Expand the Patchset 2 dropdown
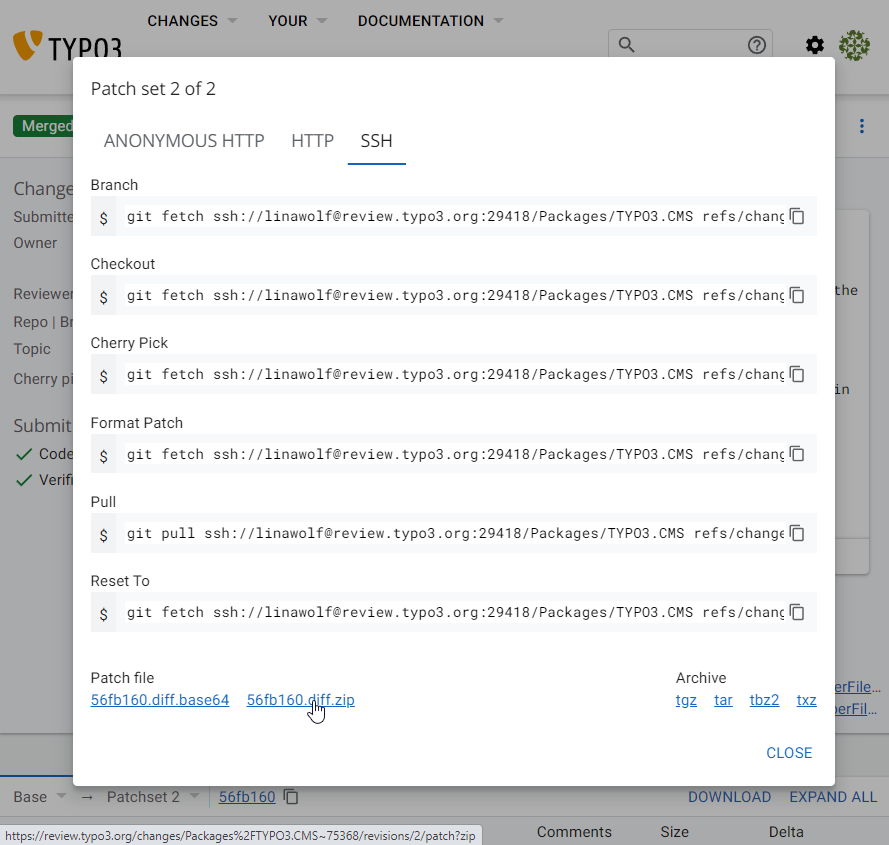The image size is (889, 845). (152, 797)
